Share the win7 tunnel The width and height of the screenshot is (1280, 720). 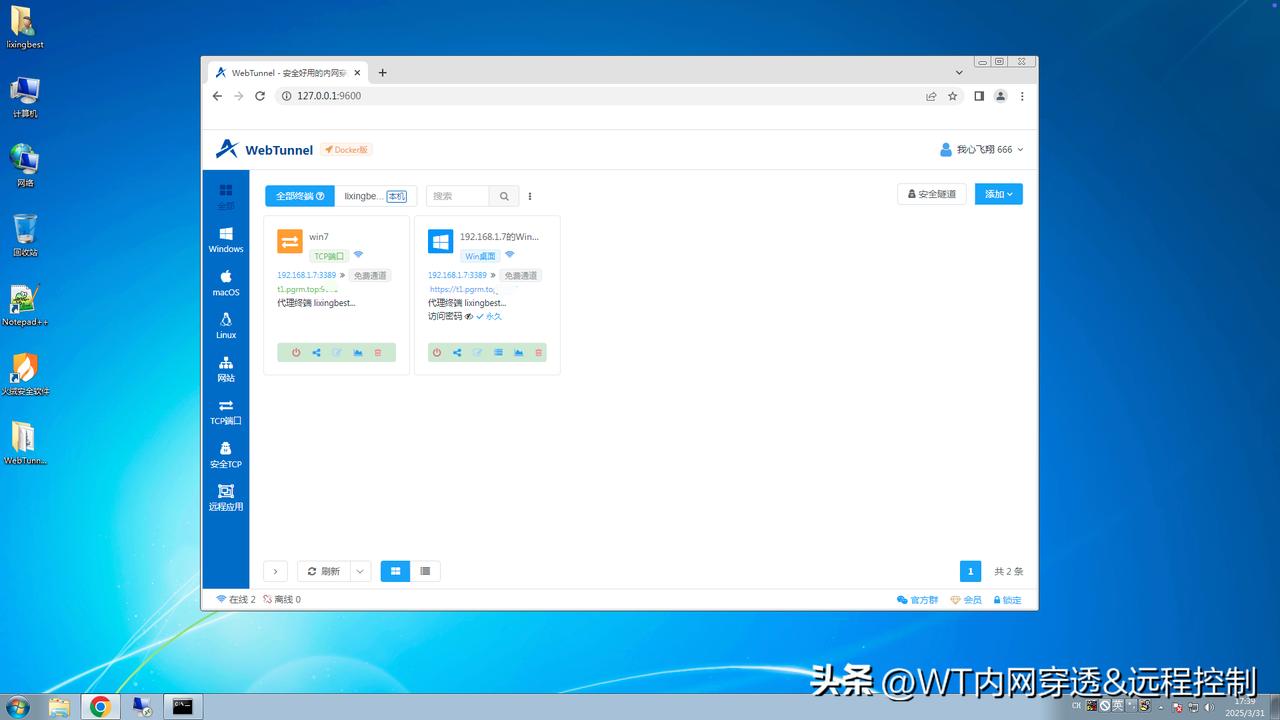[x=316, y=352]
